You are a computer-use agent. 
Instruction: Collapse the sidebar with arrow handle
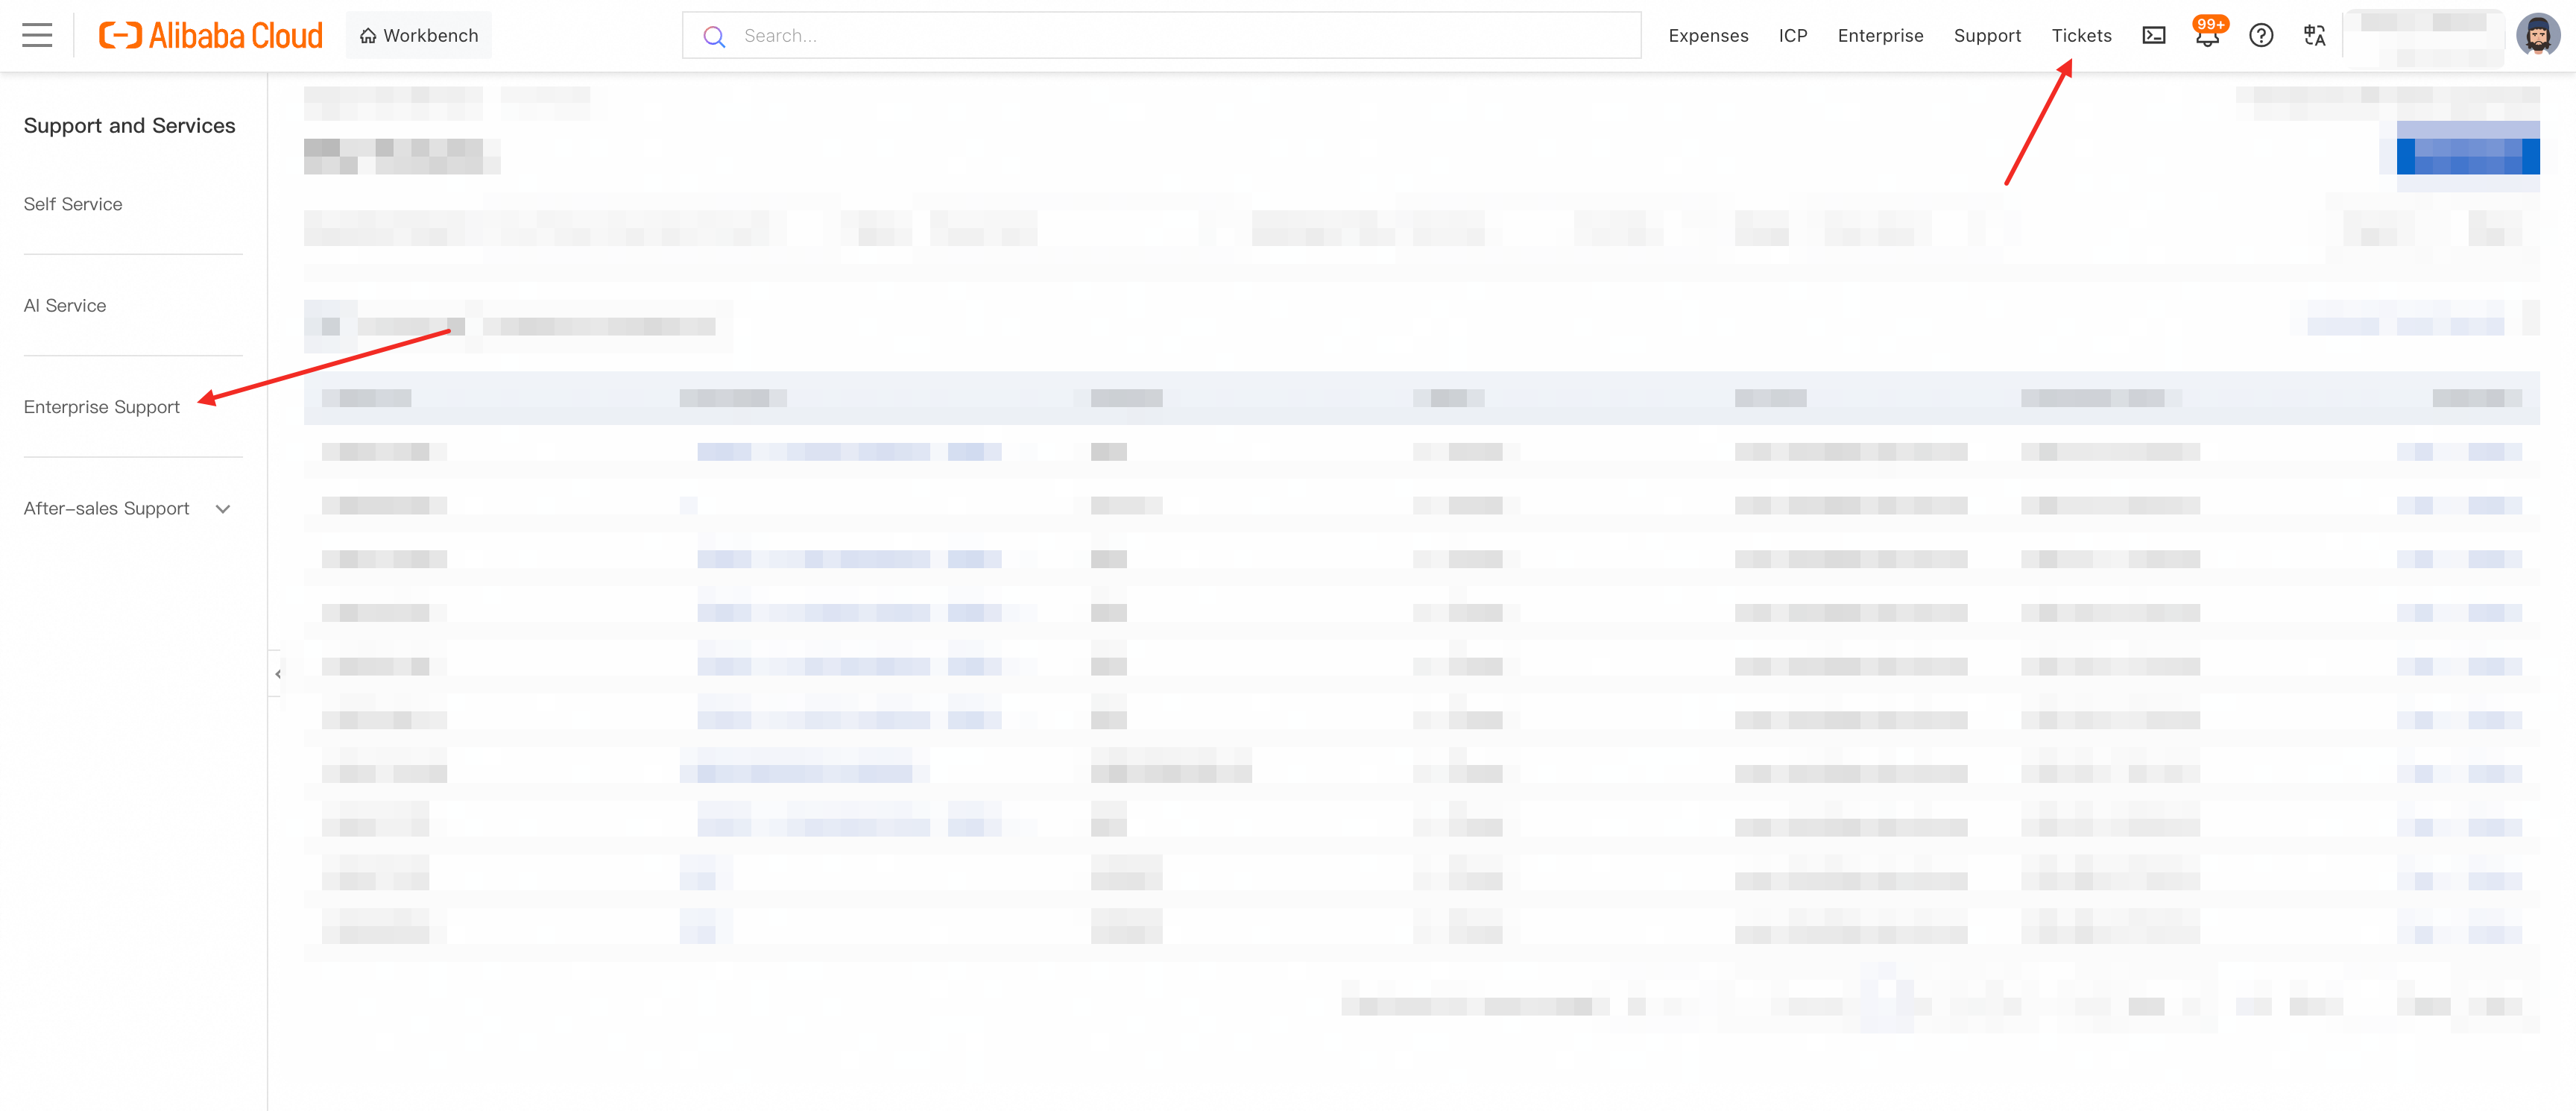(x=277, y=674)
